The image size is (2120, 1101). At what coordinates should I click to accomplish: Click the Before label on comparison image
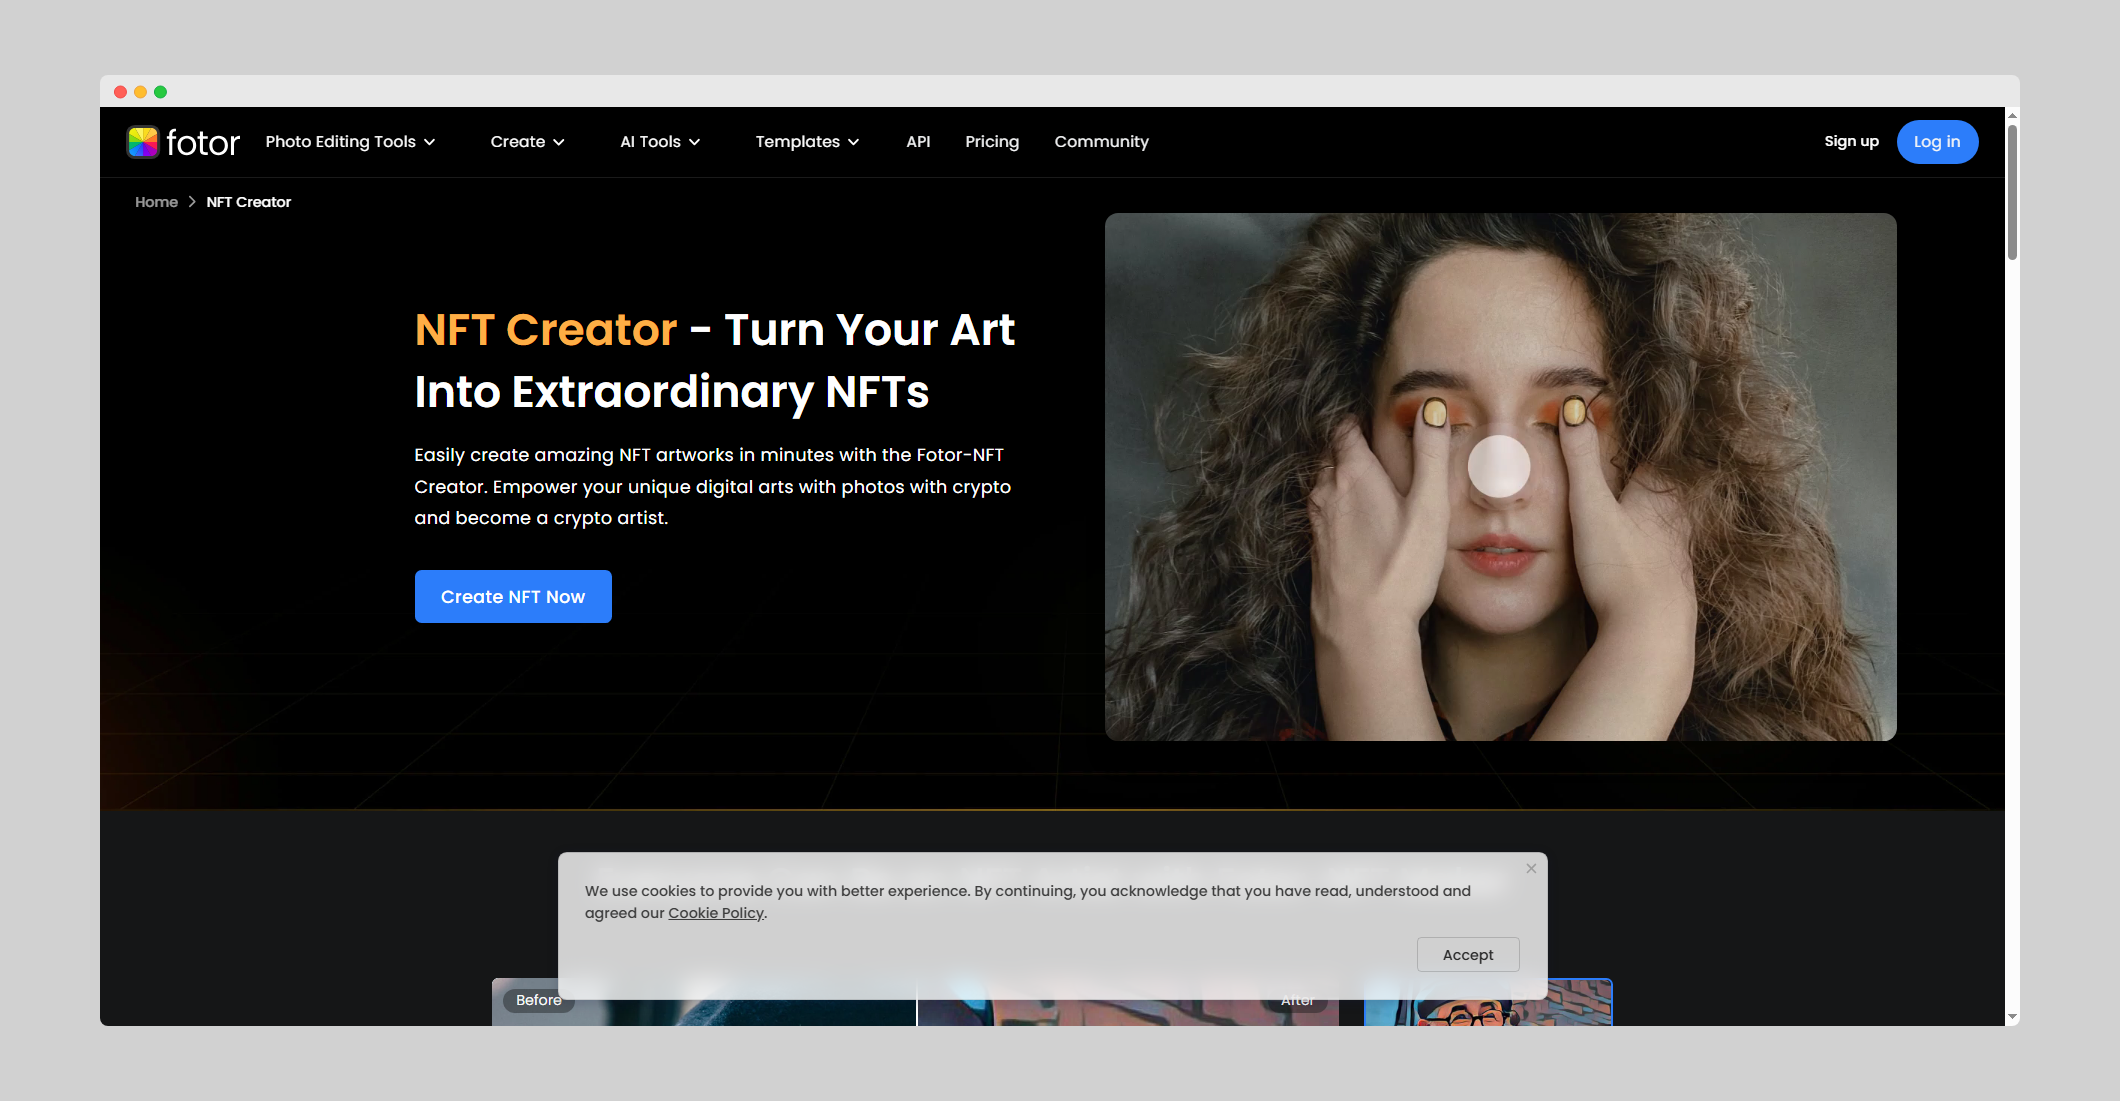click(539, 1000)
